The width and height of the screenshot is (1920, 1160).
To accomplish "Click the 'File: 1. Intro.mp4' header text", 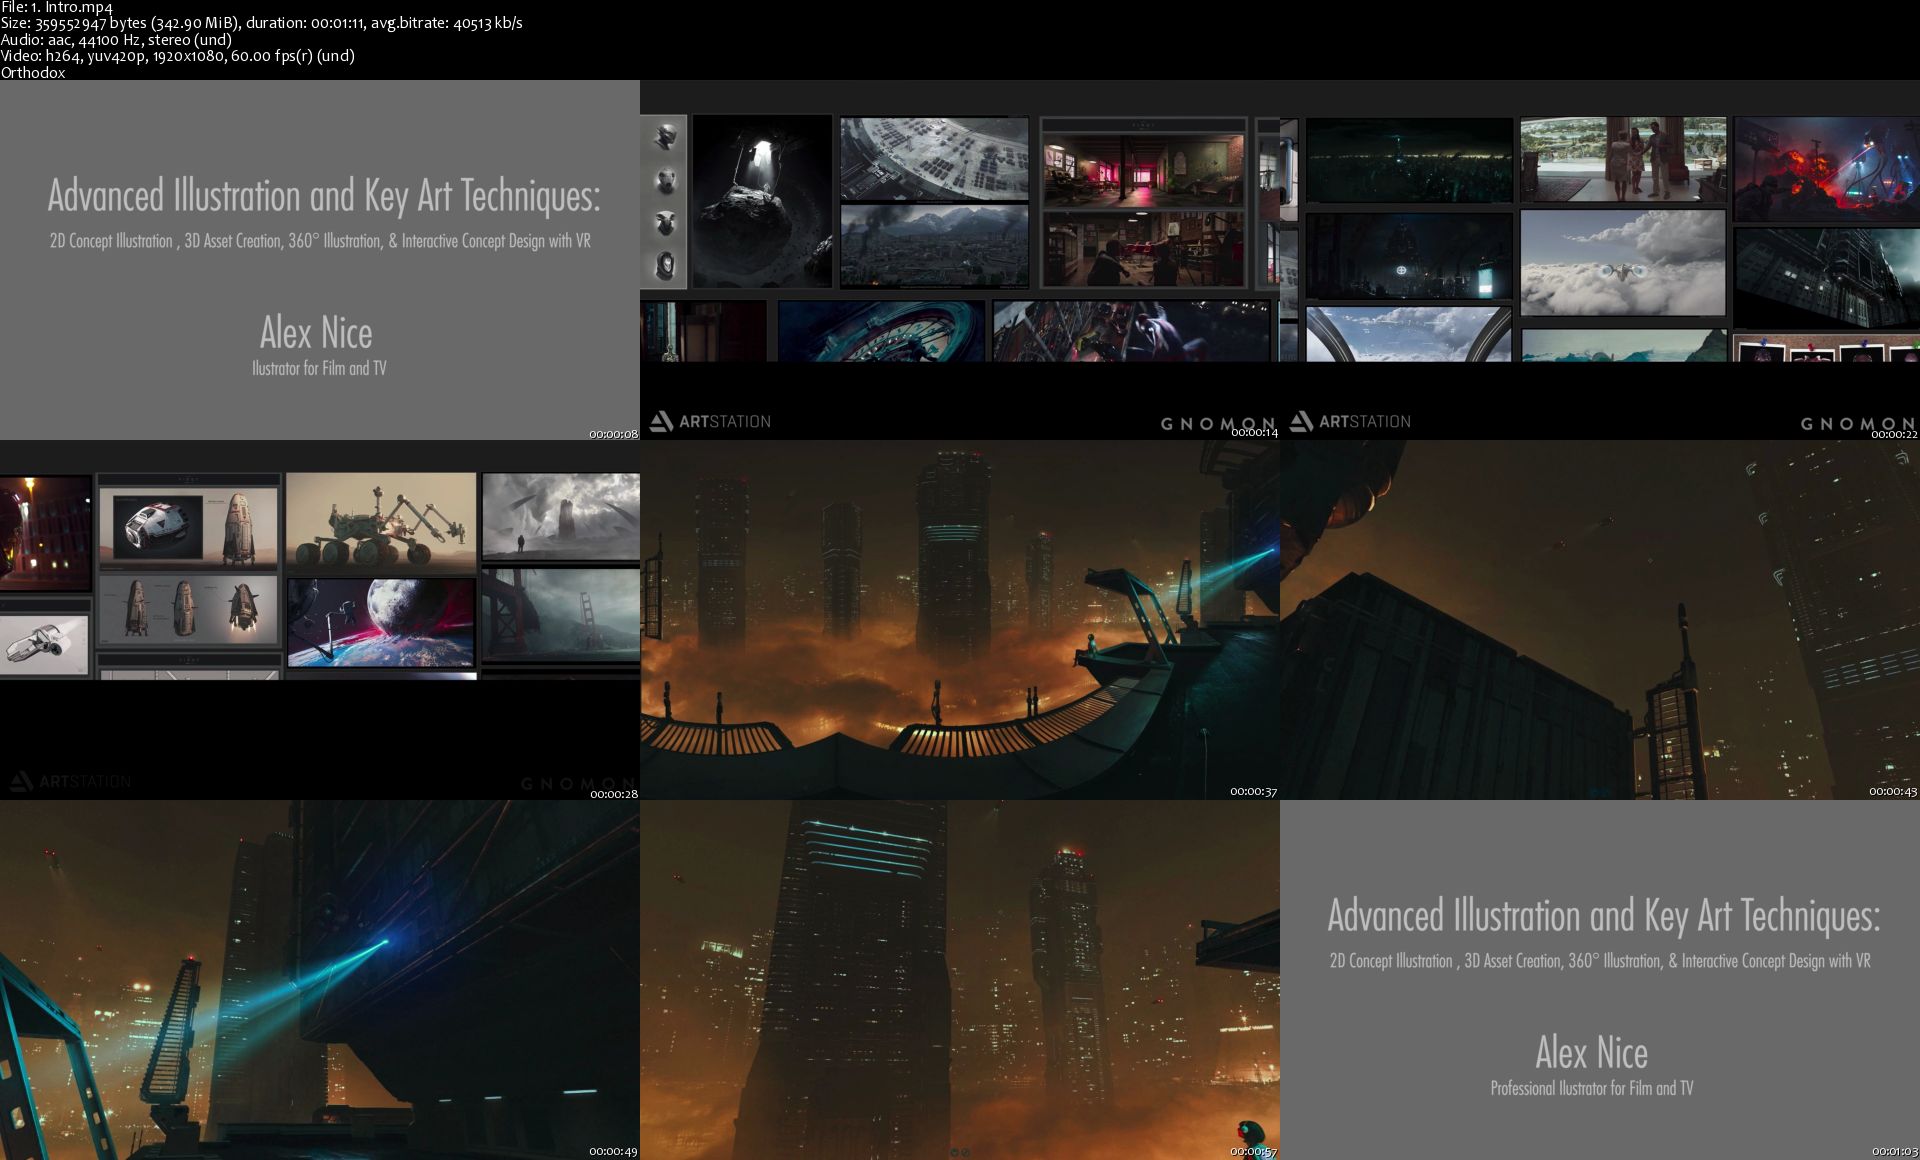I will [57, 8].
